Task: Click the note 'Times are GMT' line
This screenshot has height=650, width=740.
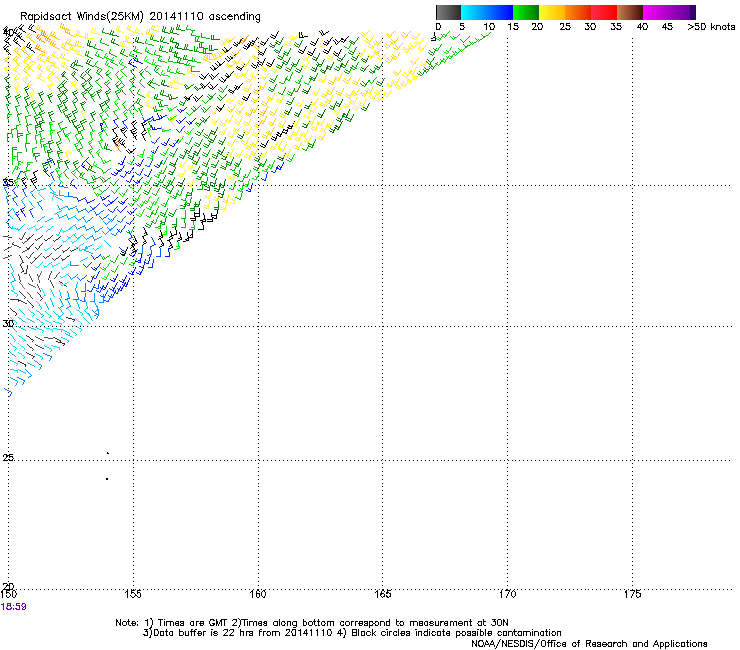Action: (x=312, y=623)
